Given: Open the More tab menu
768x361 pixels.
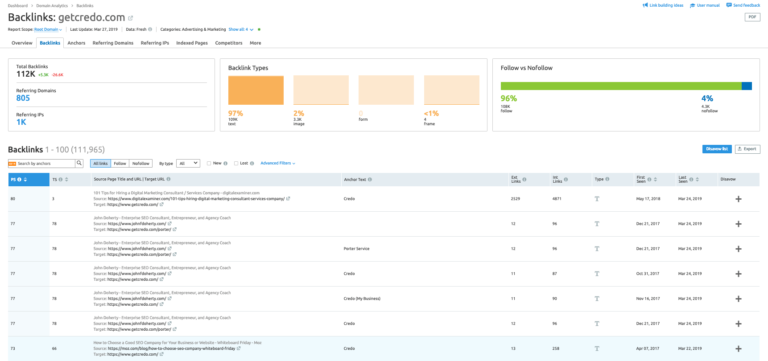Looking at the screenshot, I should [x=255, y=43].
